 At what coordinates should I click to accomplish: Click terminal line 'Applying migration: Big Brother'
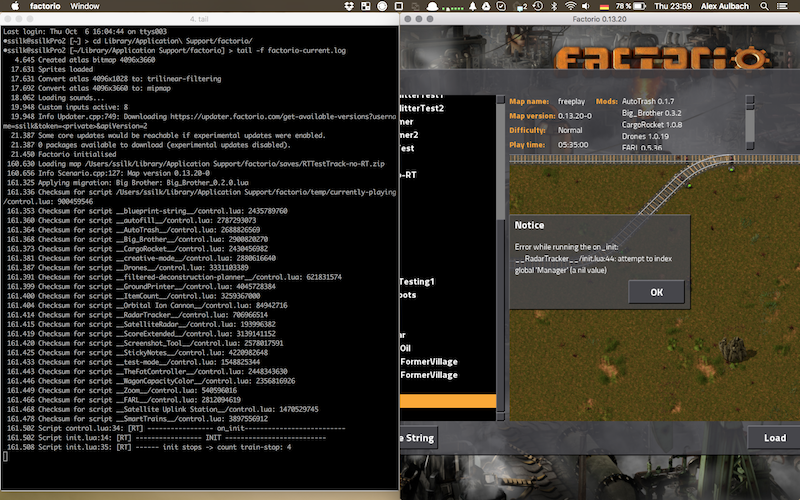128,183
